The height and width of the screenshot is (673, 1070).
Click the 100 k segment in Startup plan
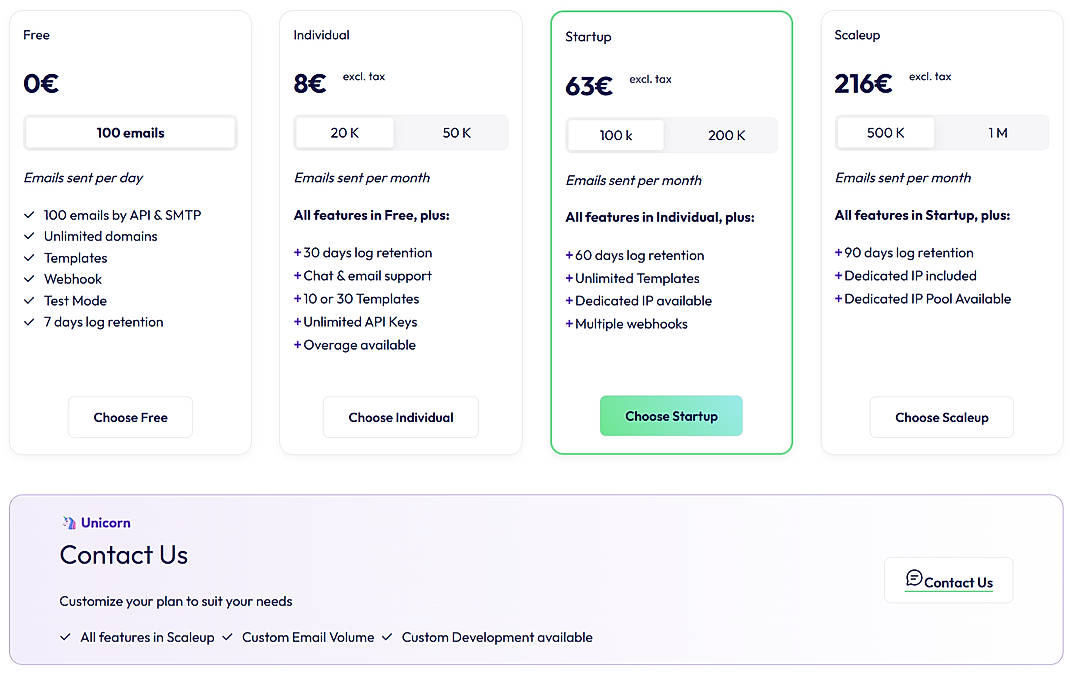(615, 133)
